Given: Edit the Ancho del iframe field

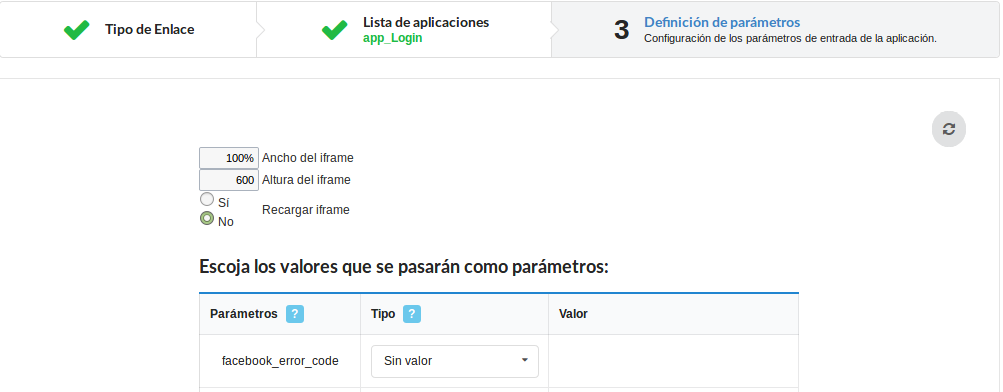Looking at the screenshot, I should pos(229,158).
